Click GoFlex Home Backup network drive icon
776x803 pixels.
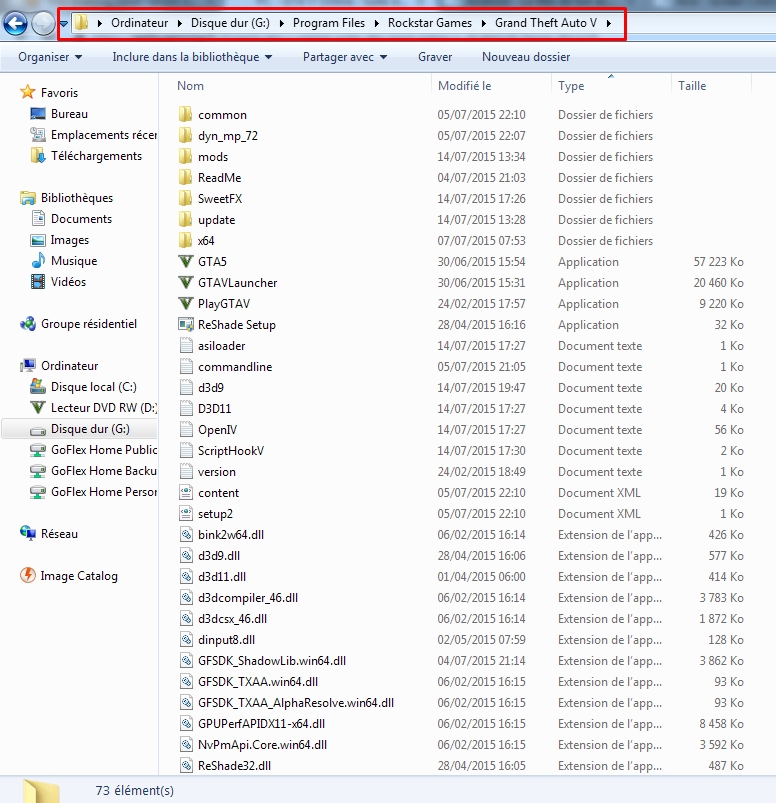pyautogui.click(x=38, y=471)
